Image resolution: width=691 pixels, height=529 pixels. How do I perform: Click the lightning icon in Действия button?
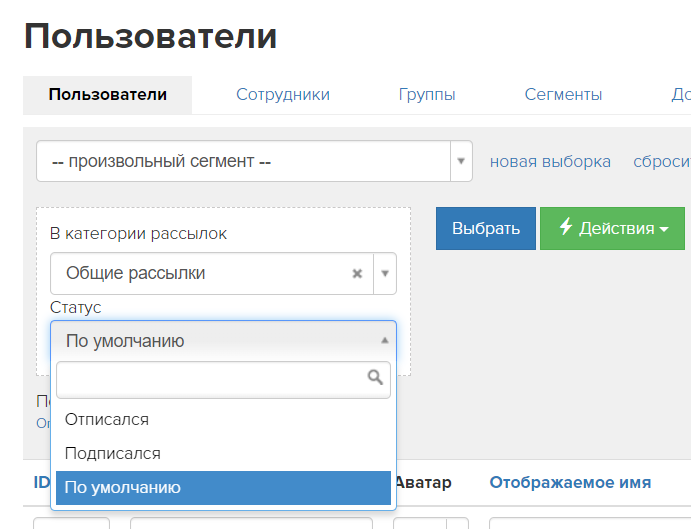[566, 226]
